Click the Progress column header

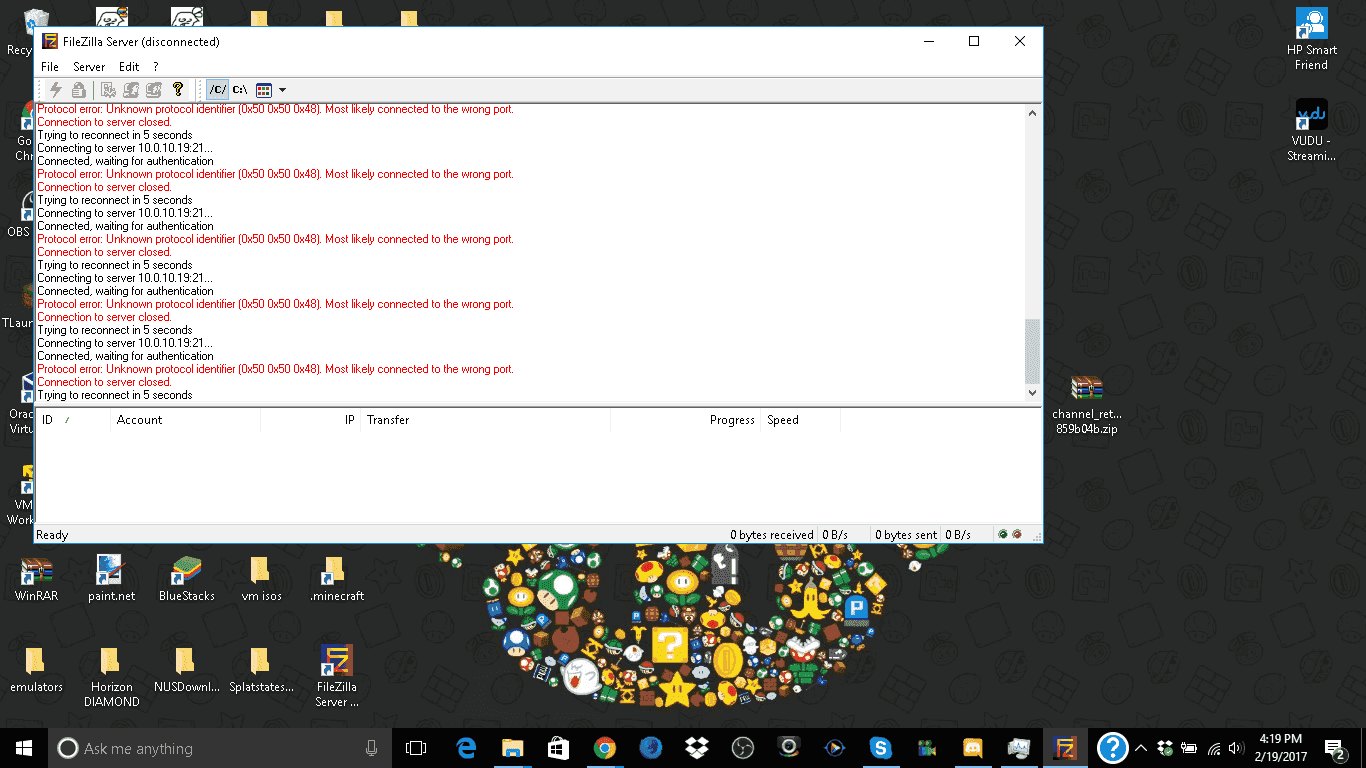point(686,420)
